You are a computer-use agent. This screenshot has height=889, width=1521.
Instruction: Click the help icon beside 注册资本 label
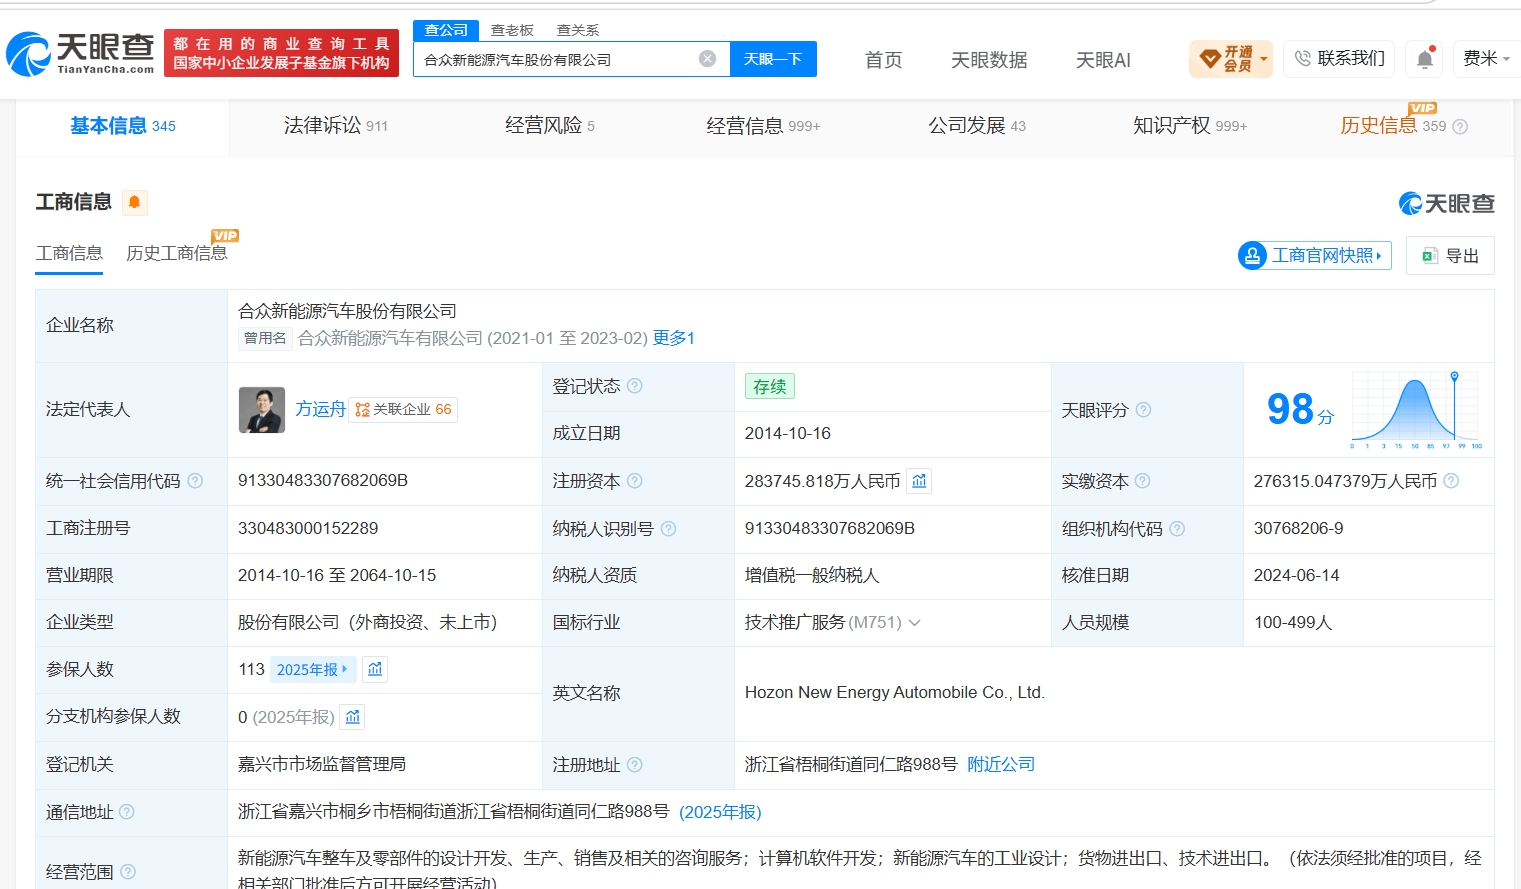[x=635, y=481]
